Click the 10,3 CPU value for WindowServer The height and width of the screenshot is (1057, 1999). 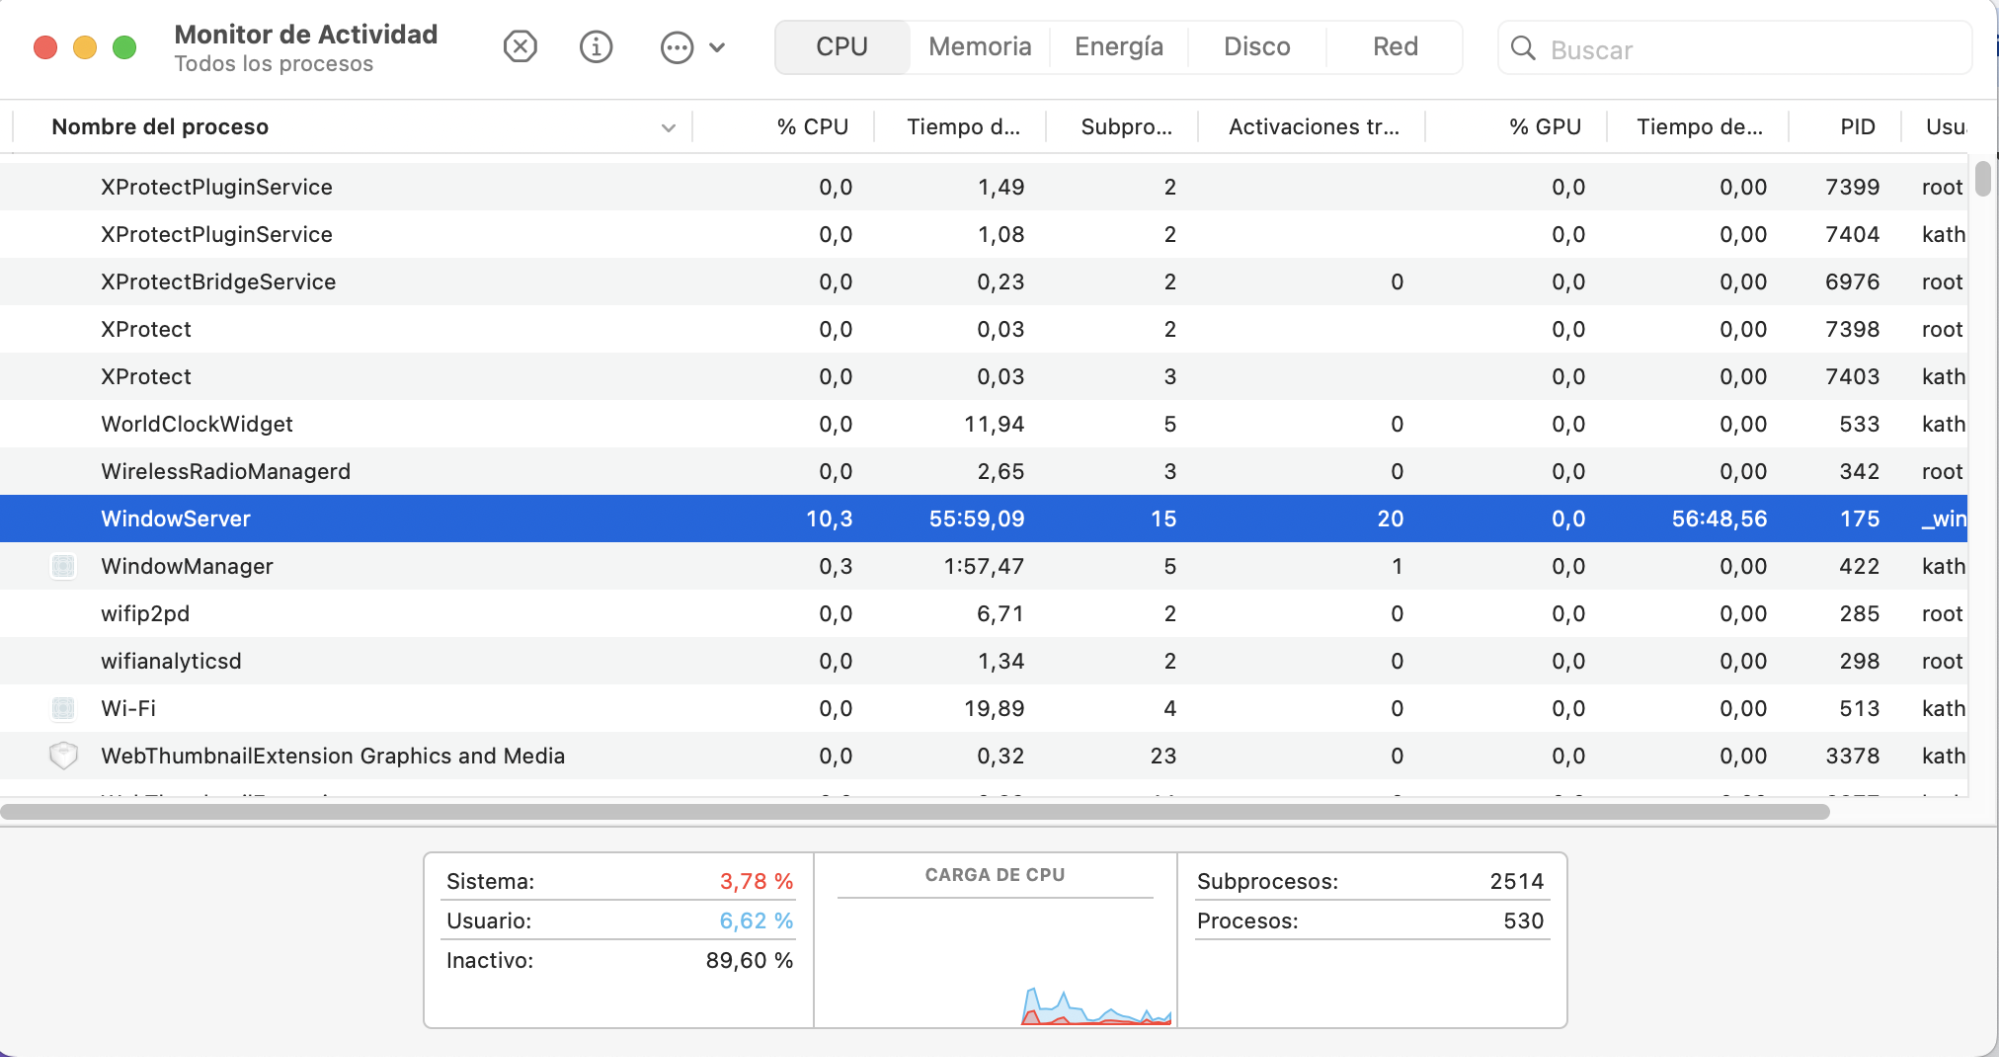click(829, 519)
